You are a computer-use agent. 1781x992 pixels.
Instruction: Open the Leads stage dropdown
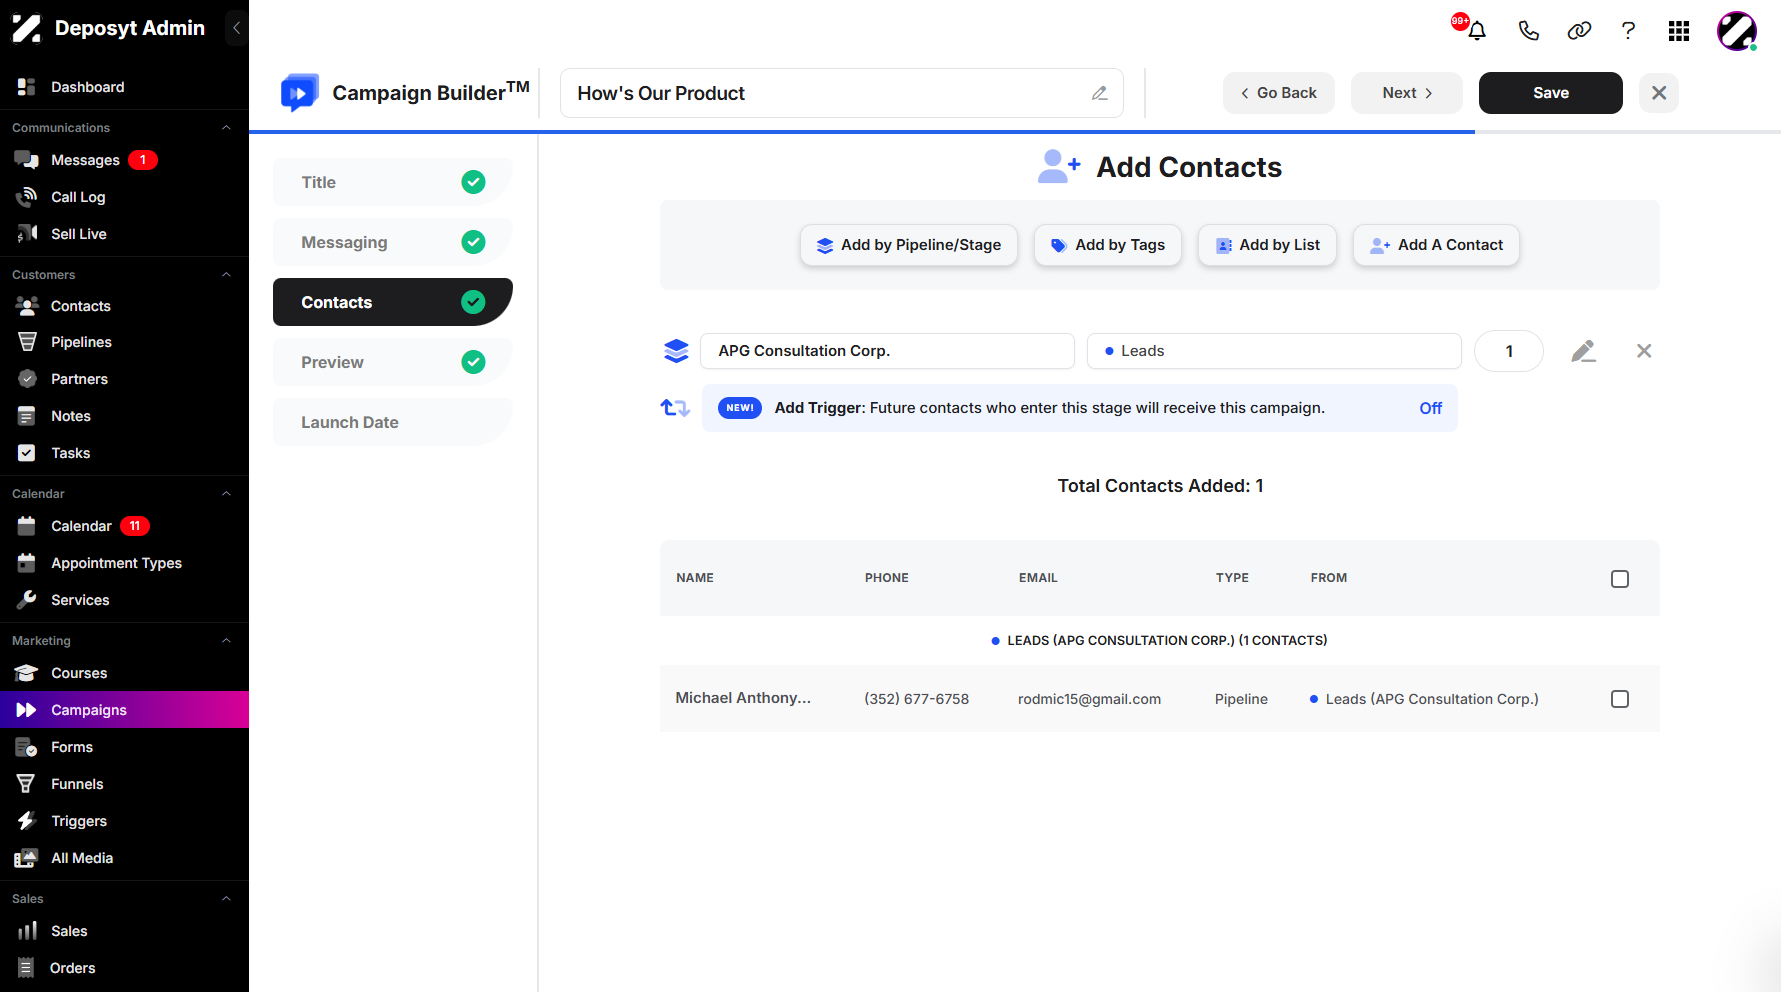1274,351
